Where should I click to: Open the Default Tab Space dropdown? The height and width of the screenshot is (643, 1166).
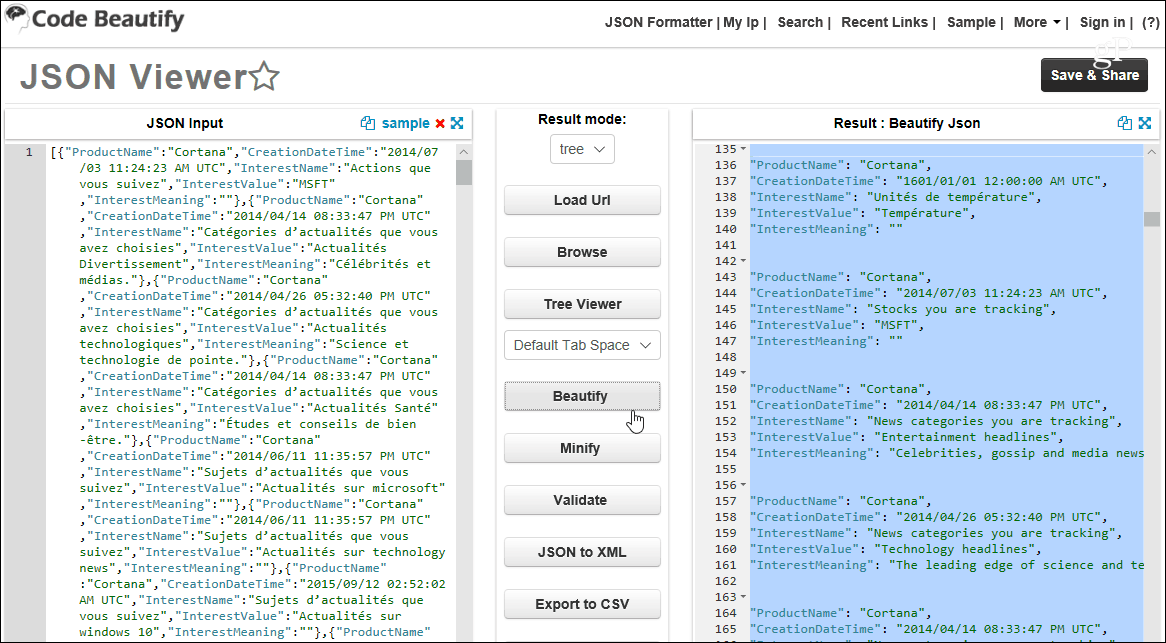point(582,345)
